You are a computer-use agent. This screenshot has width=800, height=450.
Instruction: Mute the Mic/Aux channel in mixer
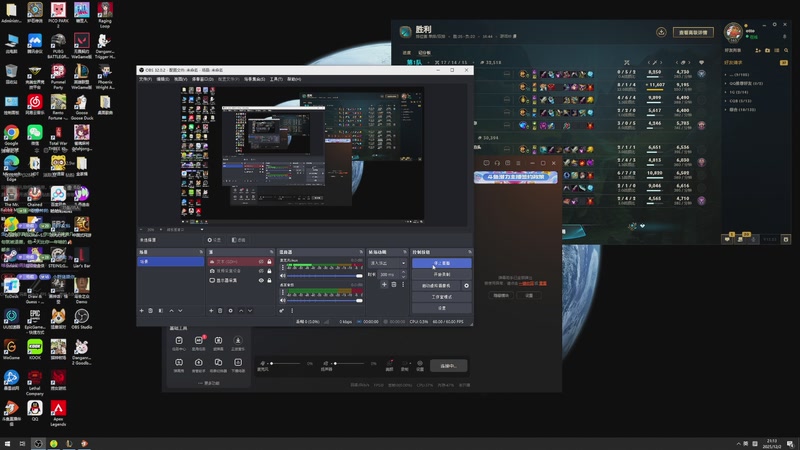(x=283, y=276)
